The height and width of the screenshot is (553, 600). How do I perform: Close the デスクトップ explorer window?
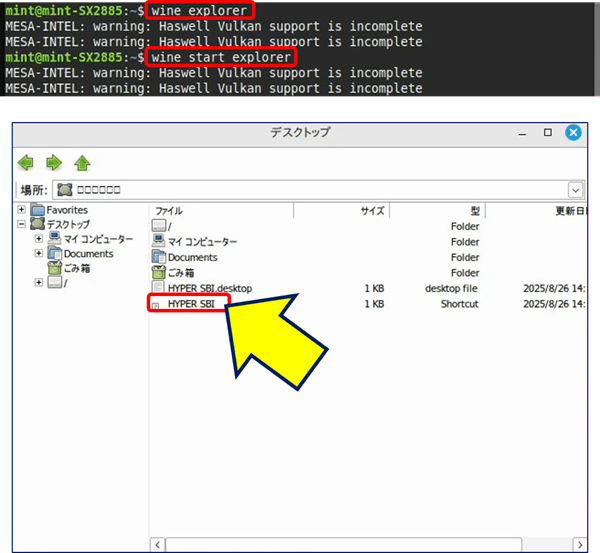click(x=573, y=132)
